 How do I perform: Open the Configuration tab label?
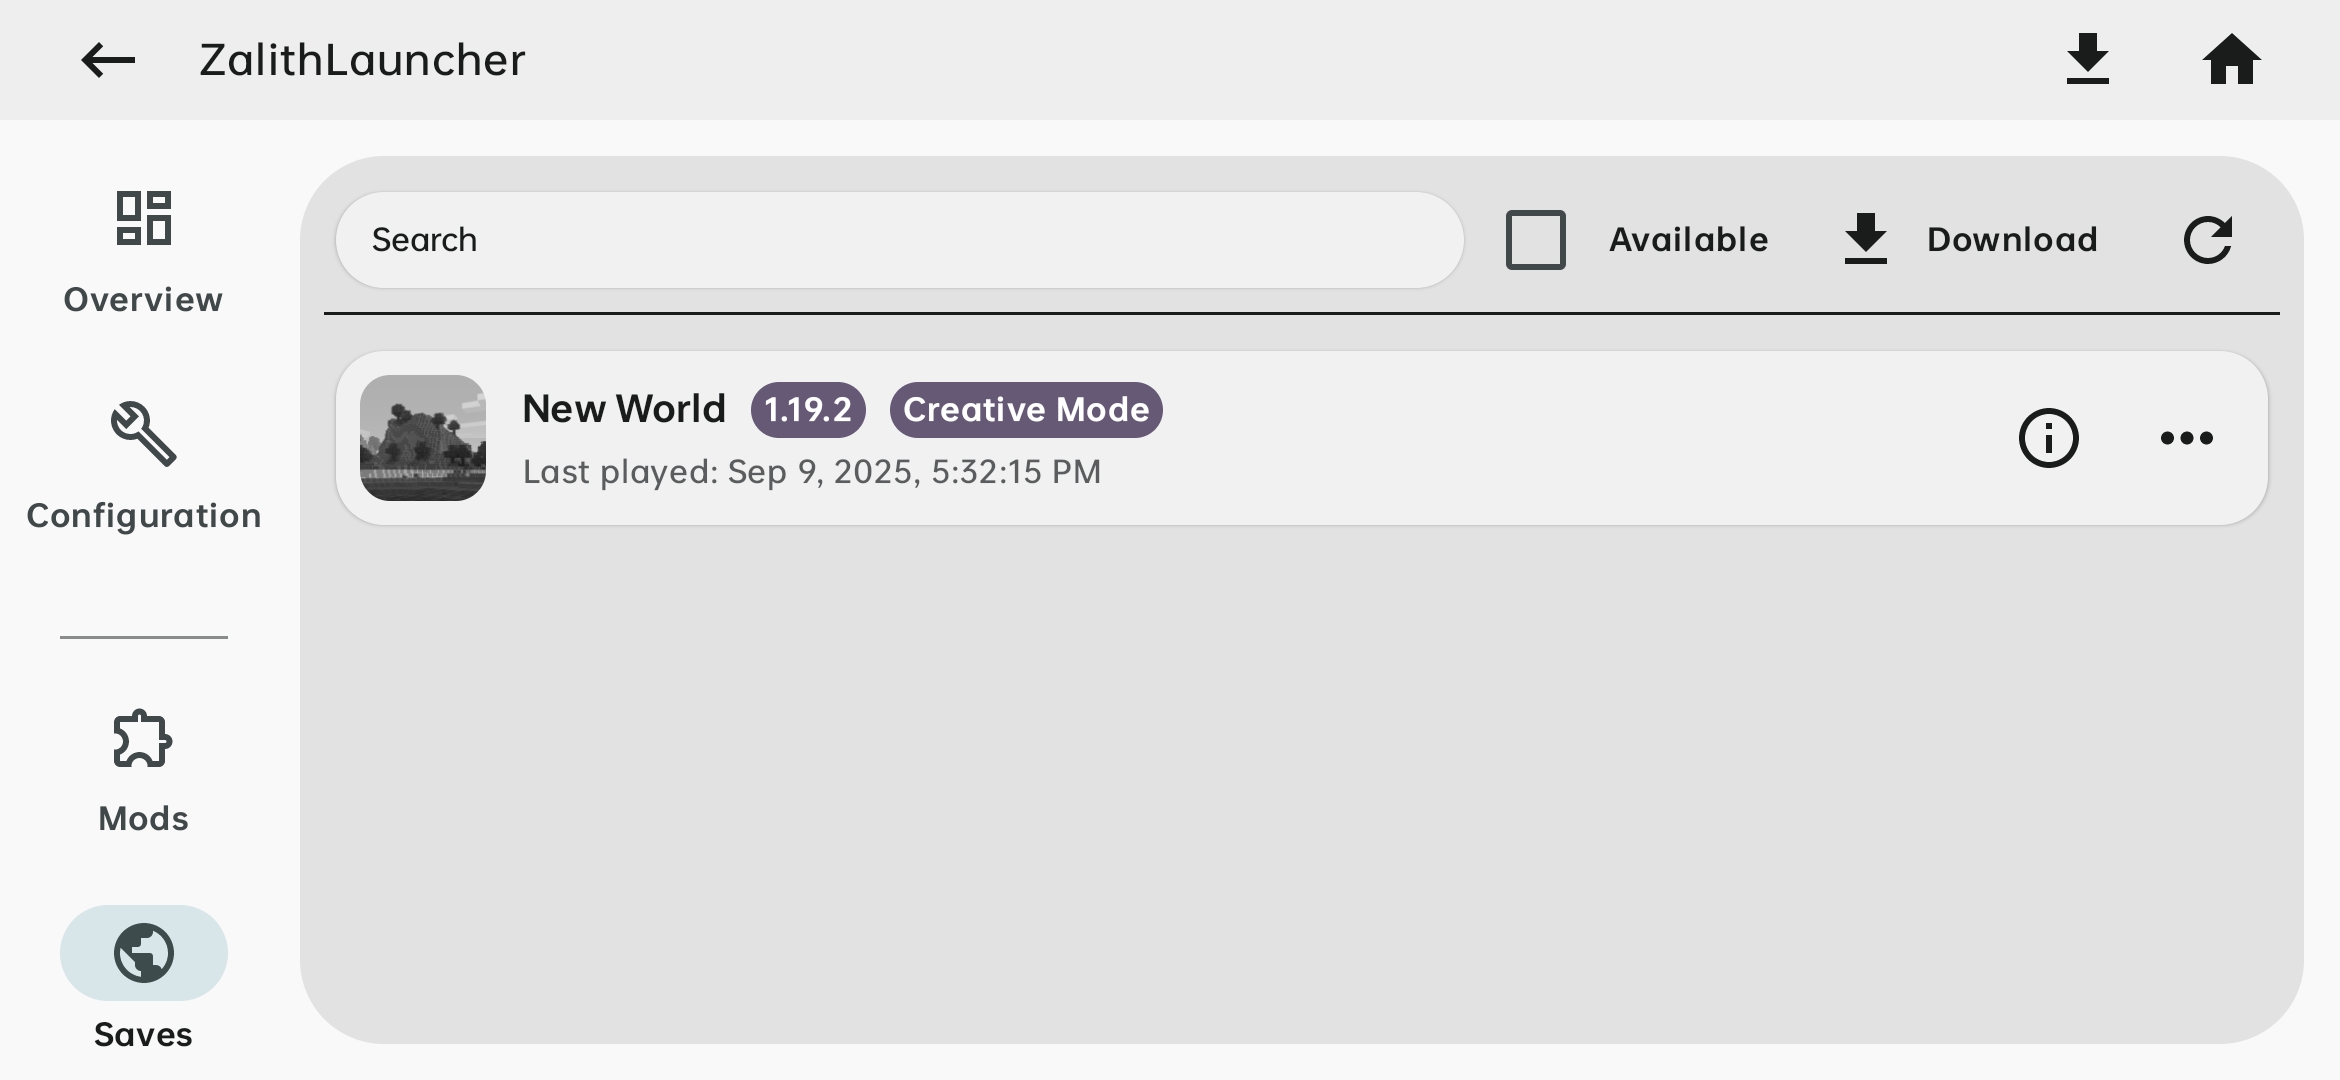point(144,516)
